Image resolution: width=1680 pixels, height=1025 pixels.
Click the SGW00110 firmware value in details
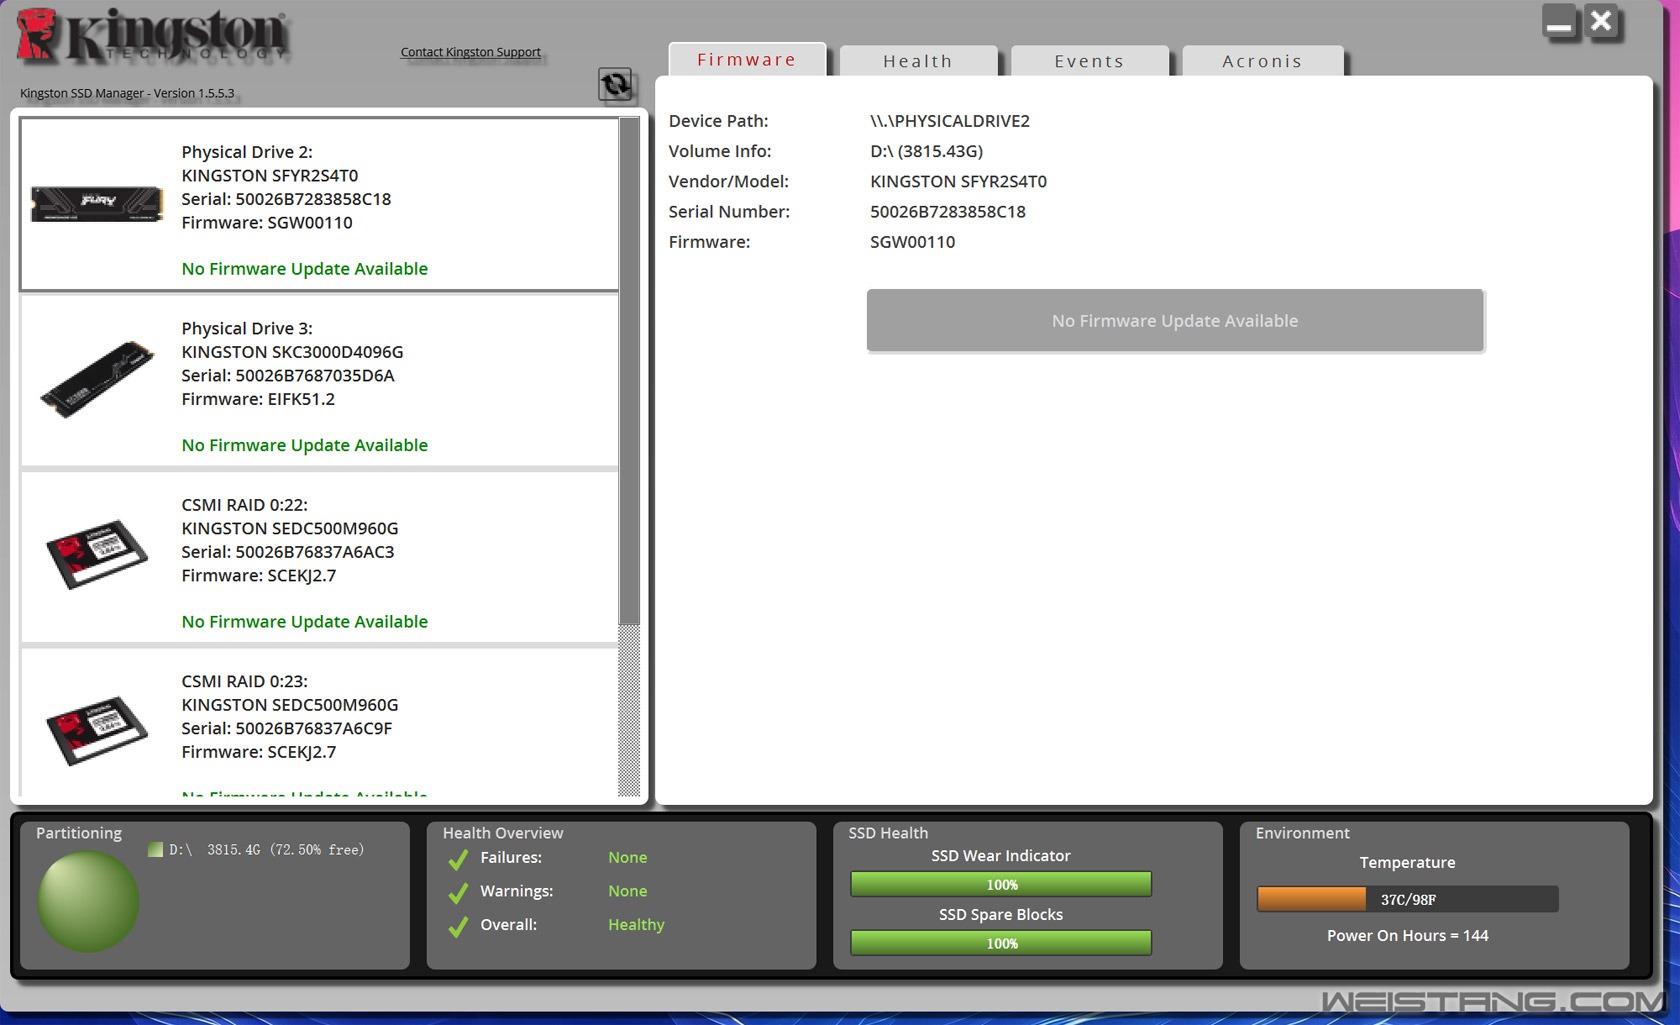click(913, 242)
